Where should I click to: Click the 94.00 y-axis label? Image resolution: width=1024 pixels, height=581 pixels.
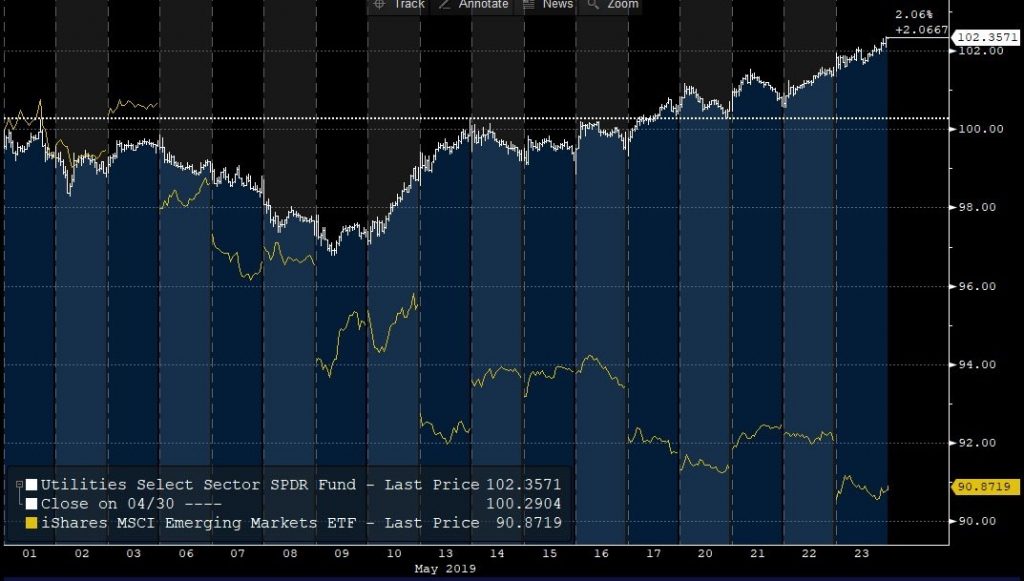click(977, 365)
